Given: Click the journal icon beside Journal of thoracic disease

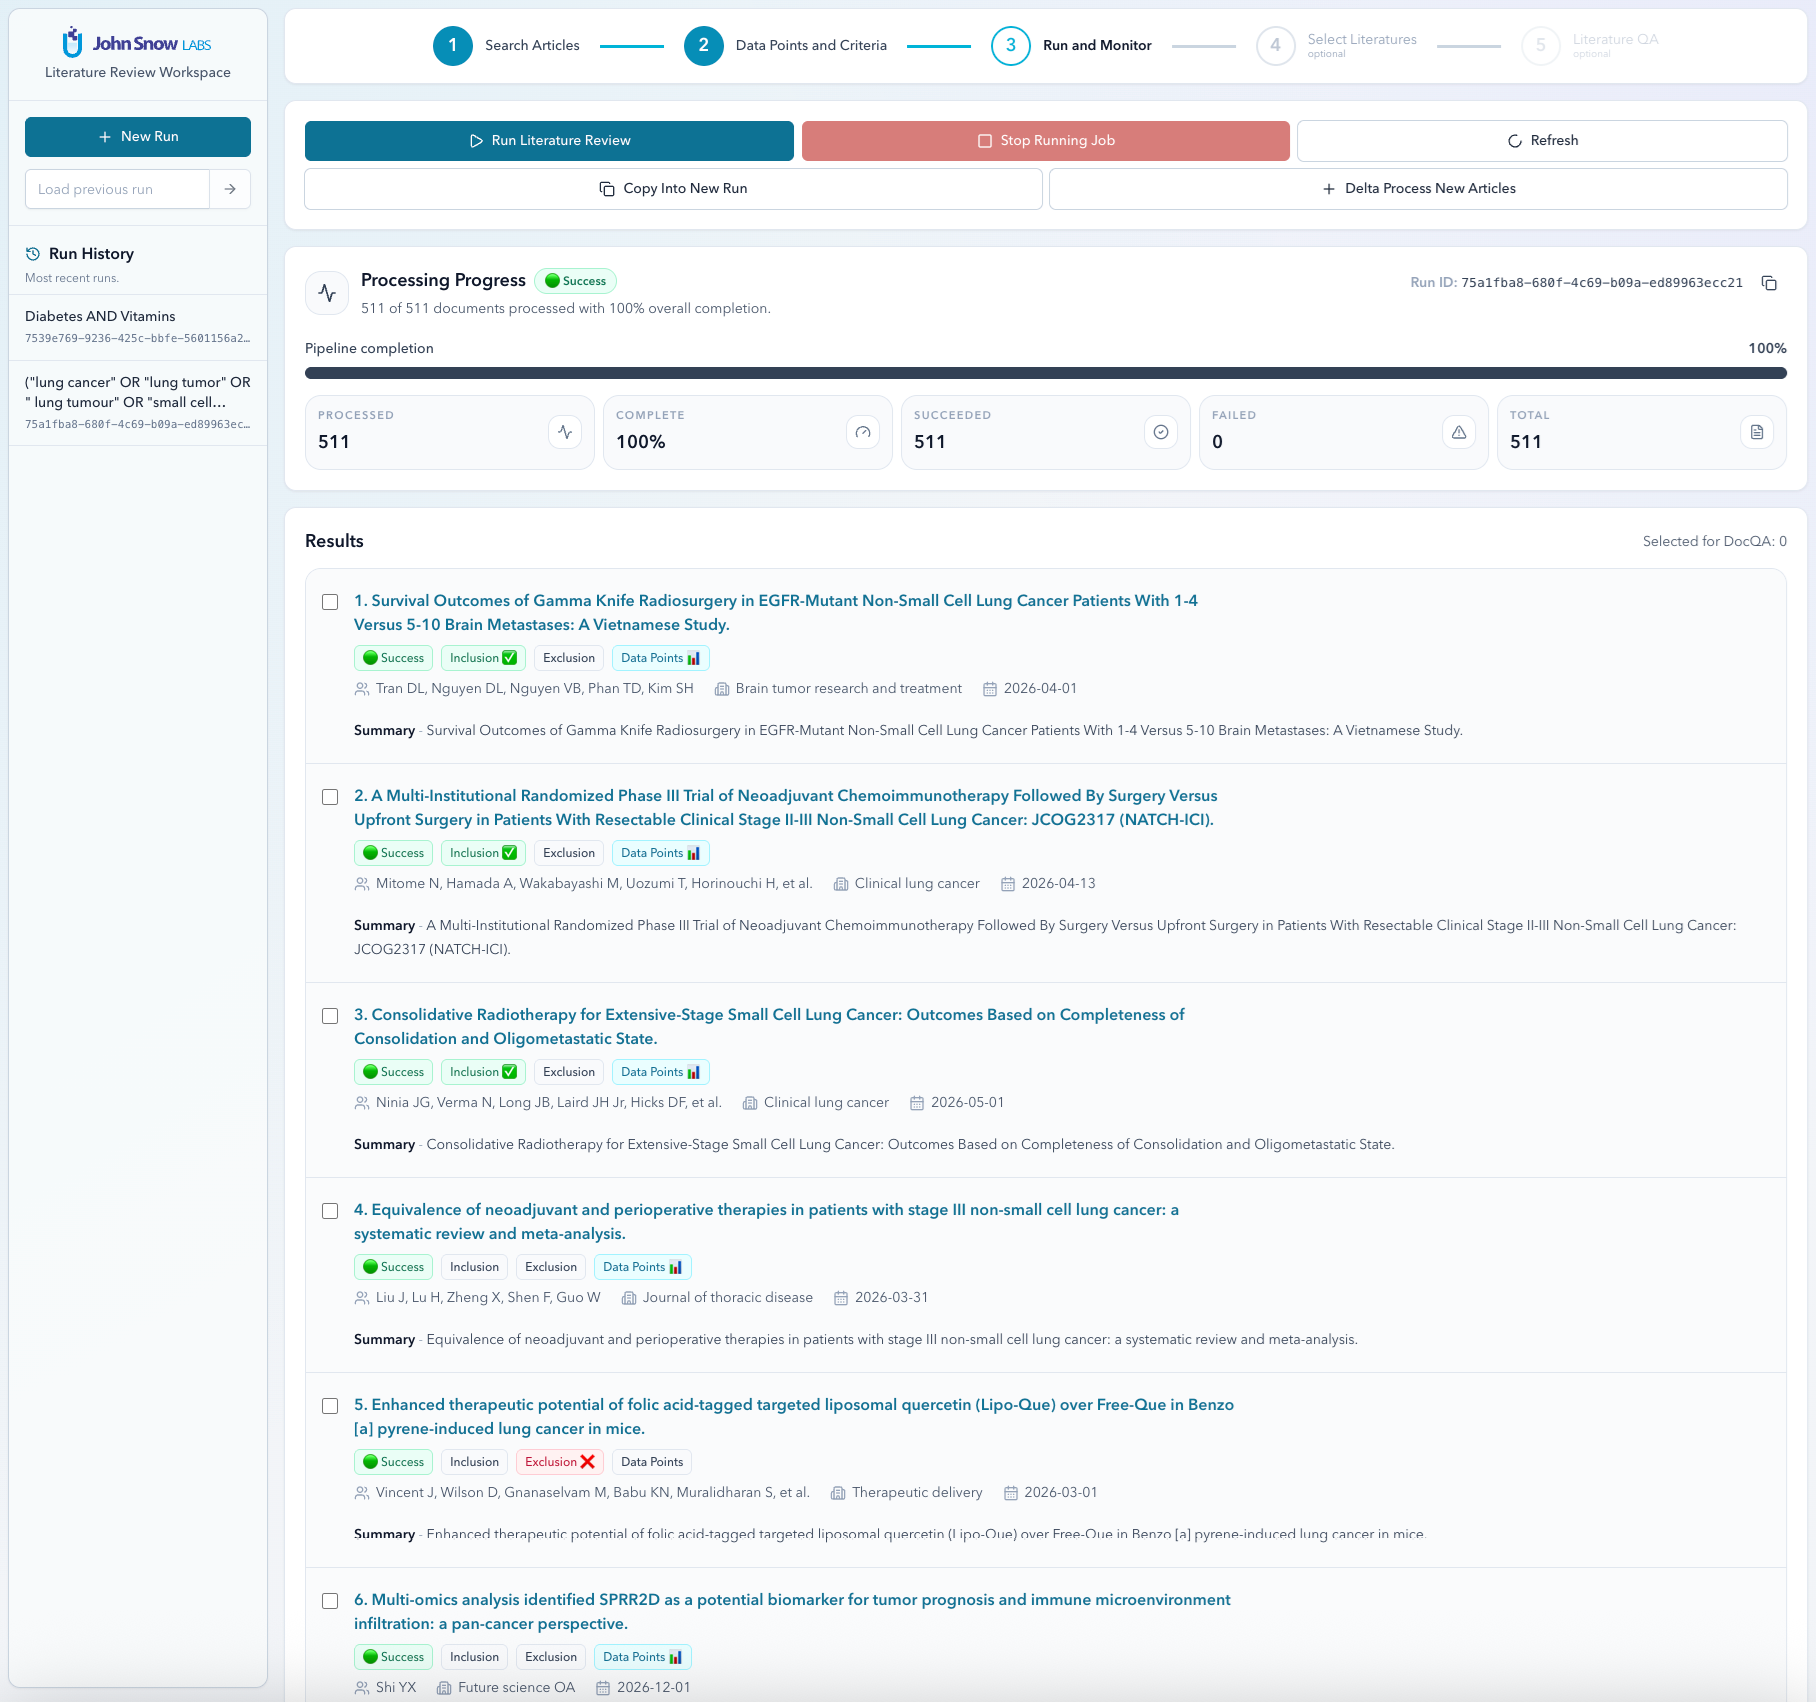Looking at the screenshot, I should coord(629,1298).
